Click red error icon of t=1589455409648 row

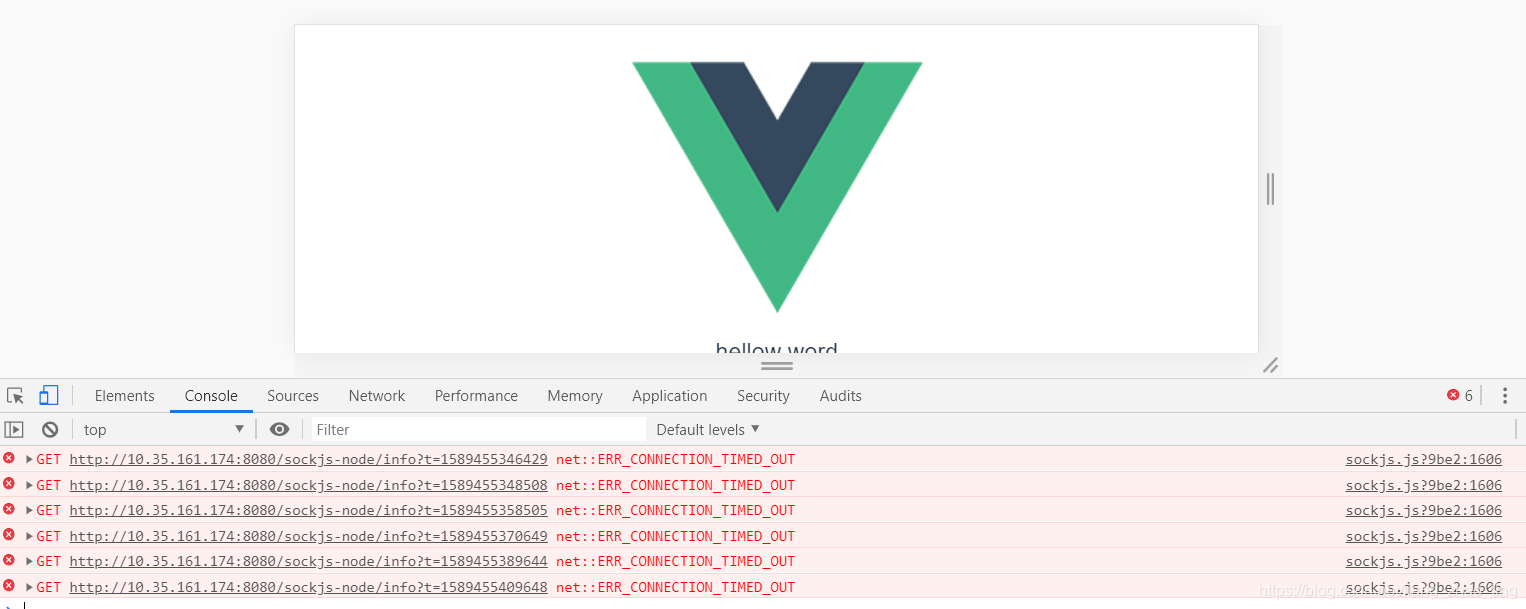point(9,585)
